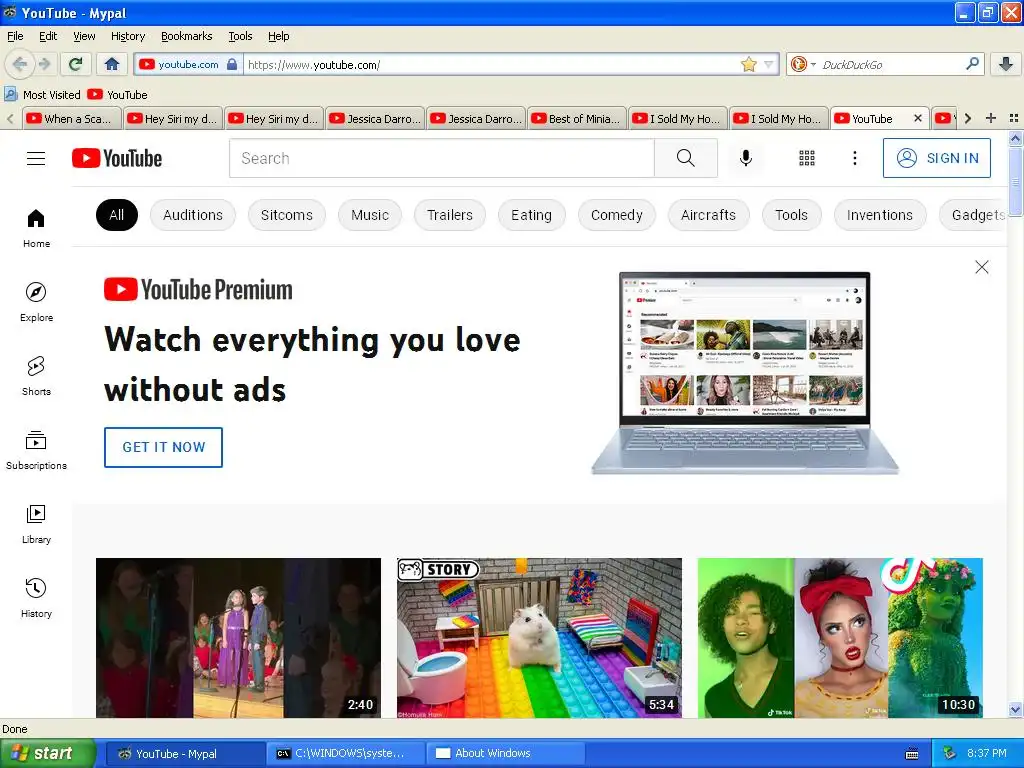Click the DuckDuckGo search magnifier
1024x768 pixels.
(x=972, y=64)
